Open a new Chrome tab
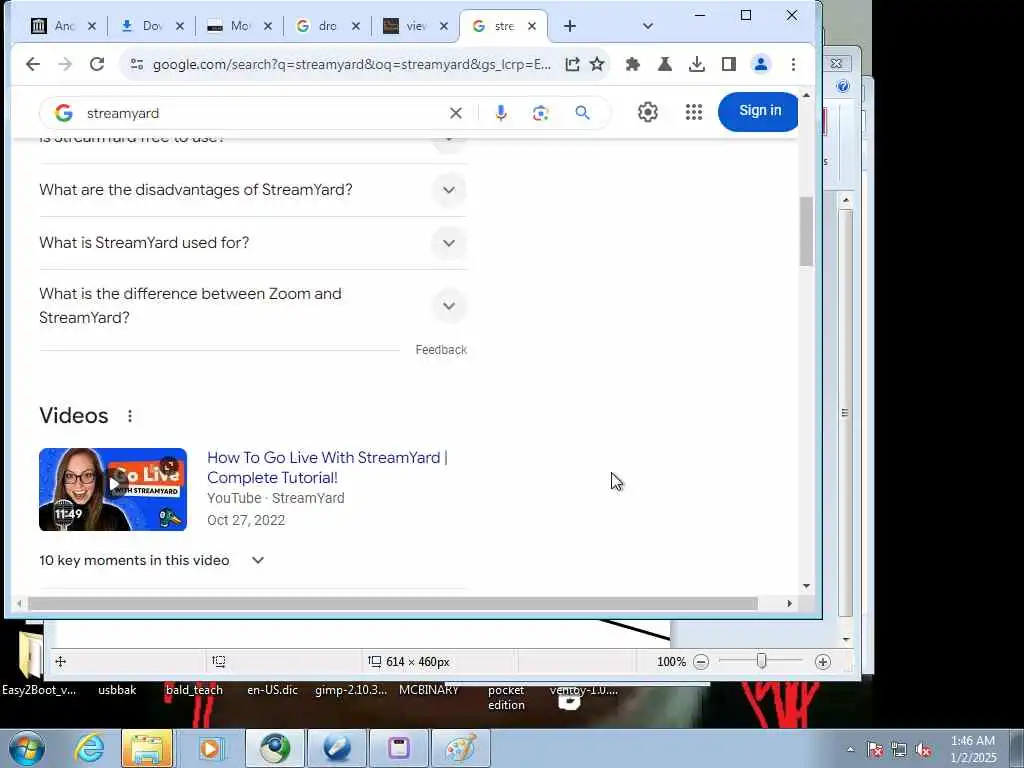This screenshot has width=1024, height=768. pyautogui.click(x=569, y=26)
